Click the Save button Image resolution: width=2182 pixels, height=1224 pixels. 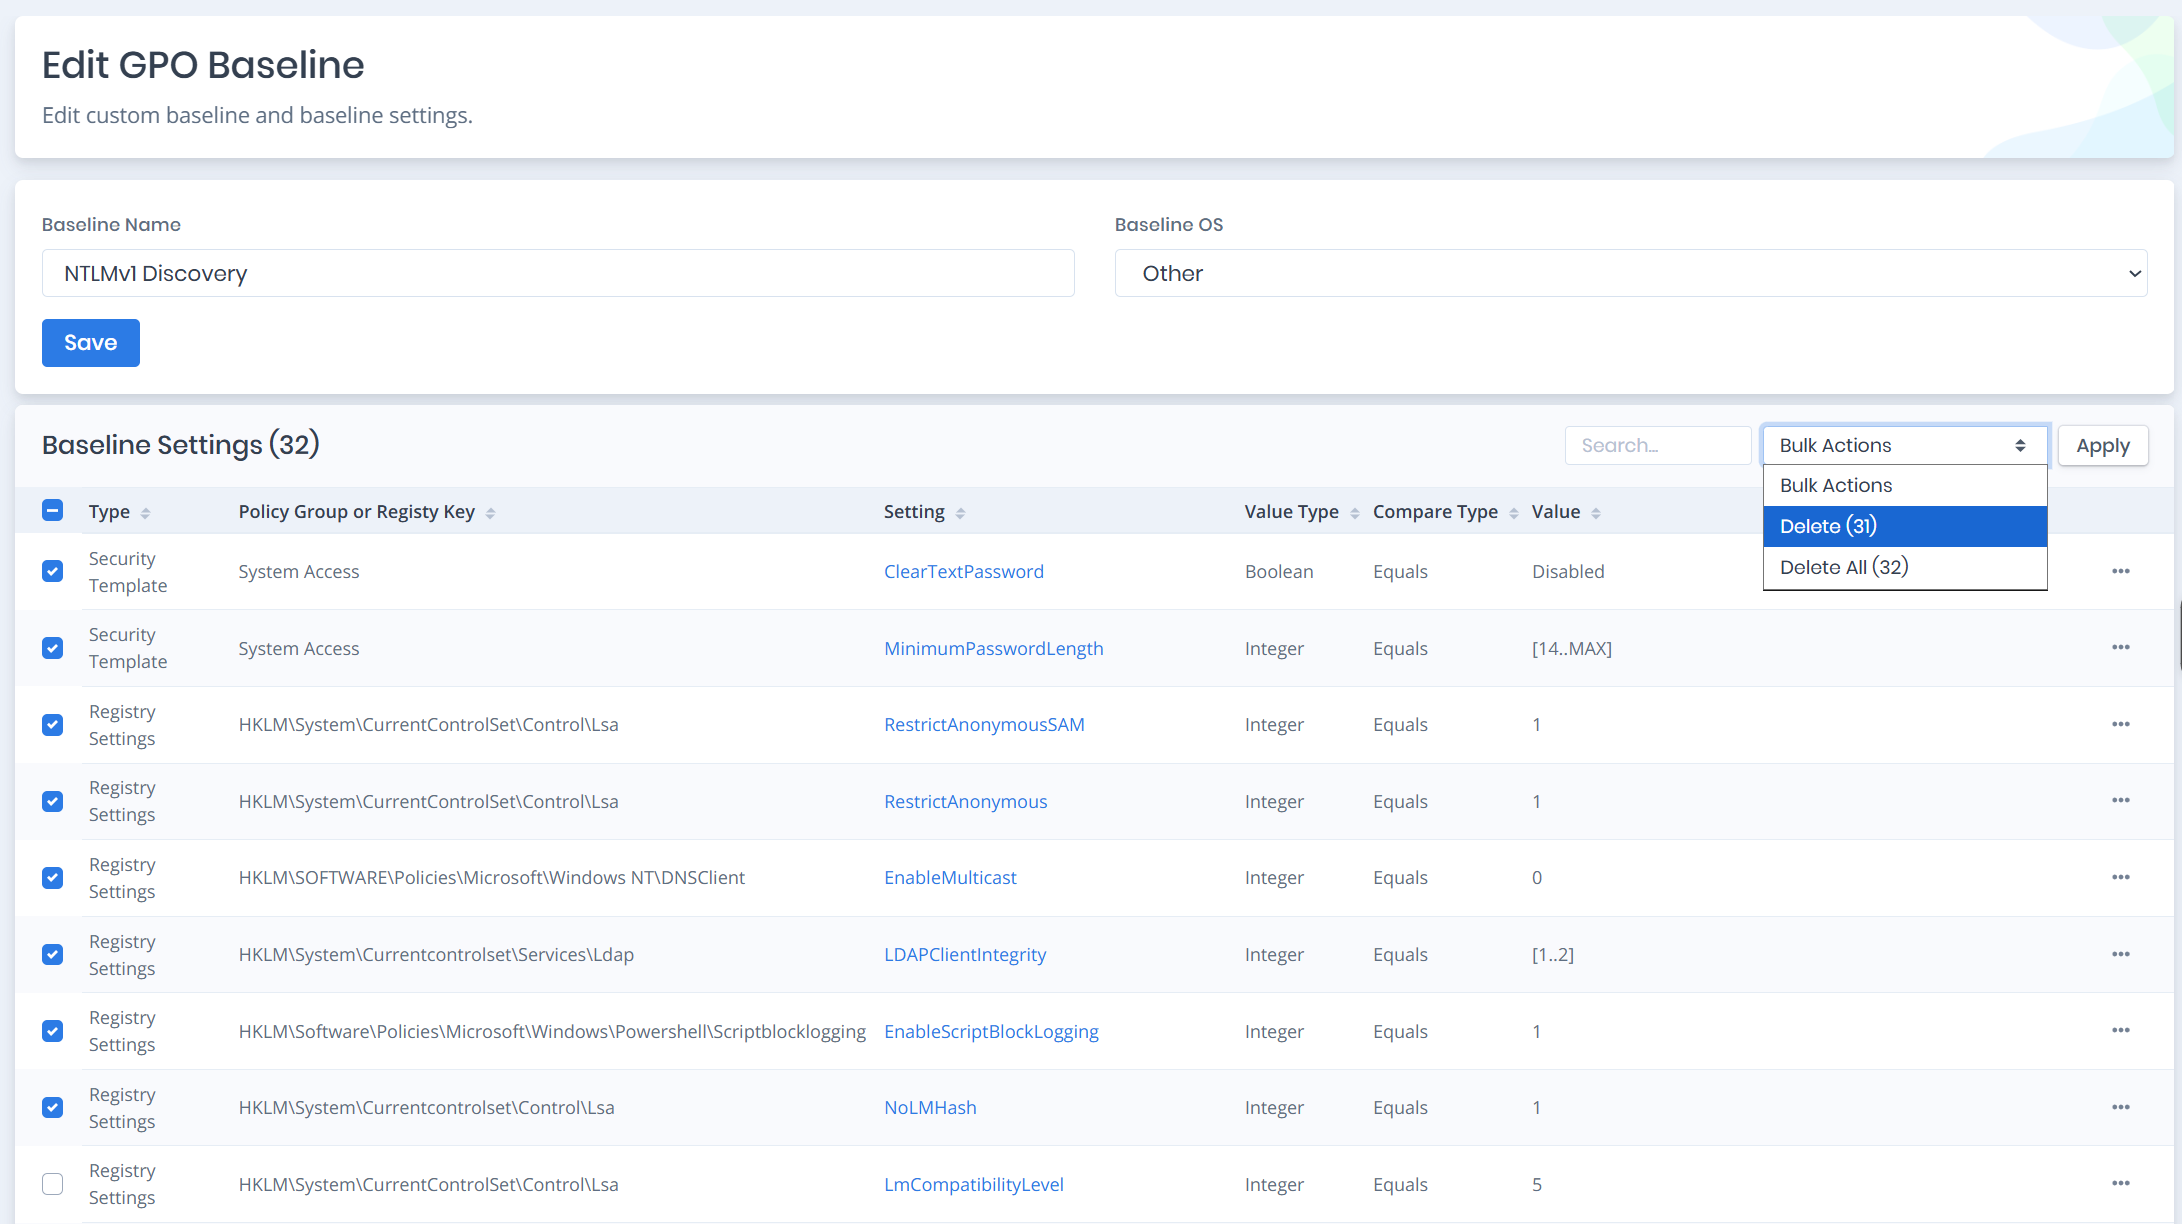pos(91,343)
